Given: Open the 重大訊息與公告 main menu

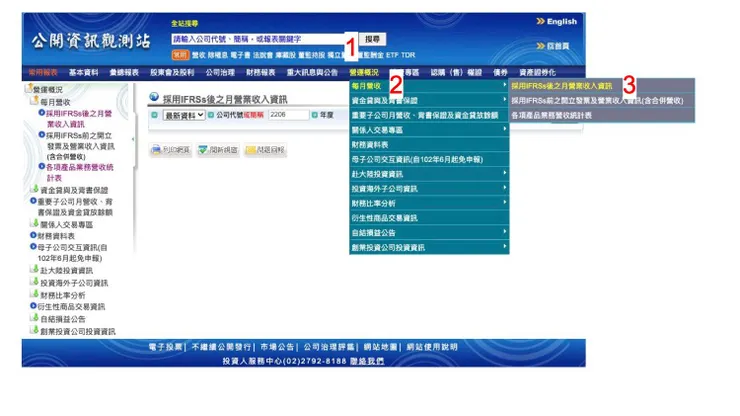Looking at the screenshot, I should point(312,72).
